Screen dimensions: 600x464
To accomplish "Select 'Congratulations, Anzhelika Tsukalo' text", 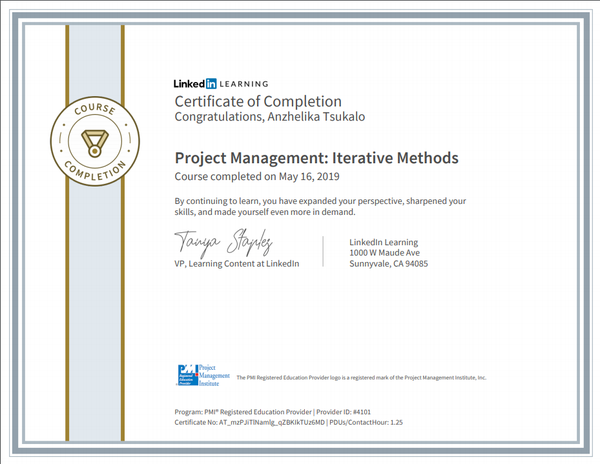I will click(x=270, y=117).
